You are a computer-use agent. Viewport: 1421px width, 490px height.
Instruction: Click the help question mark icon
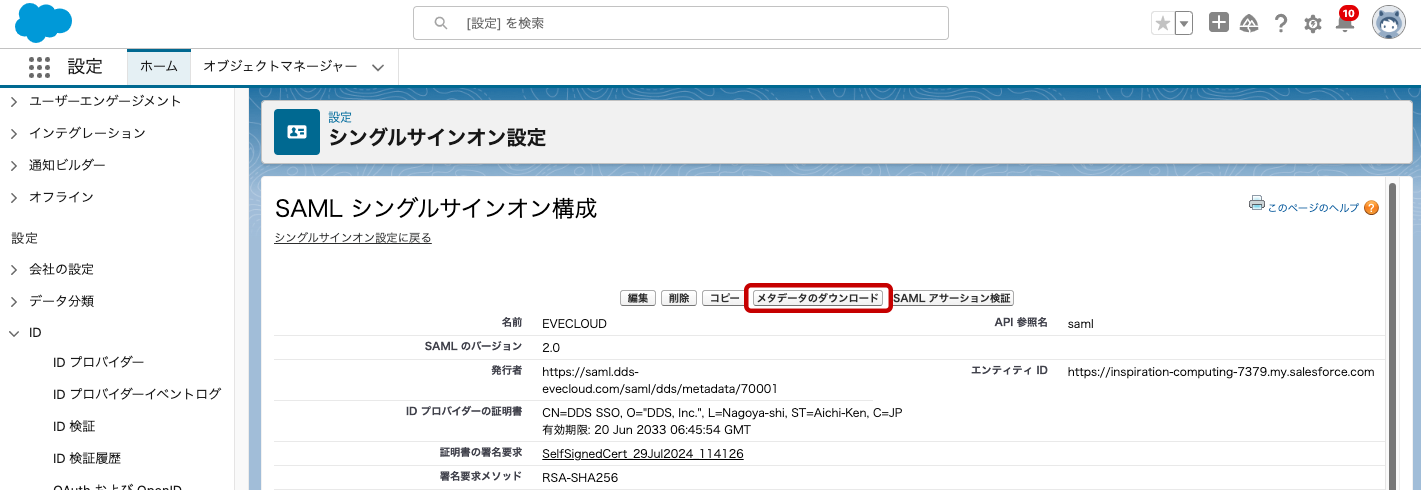coord(1280,24)
